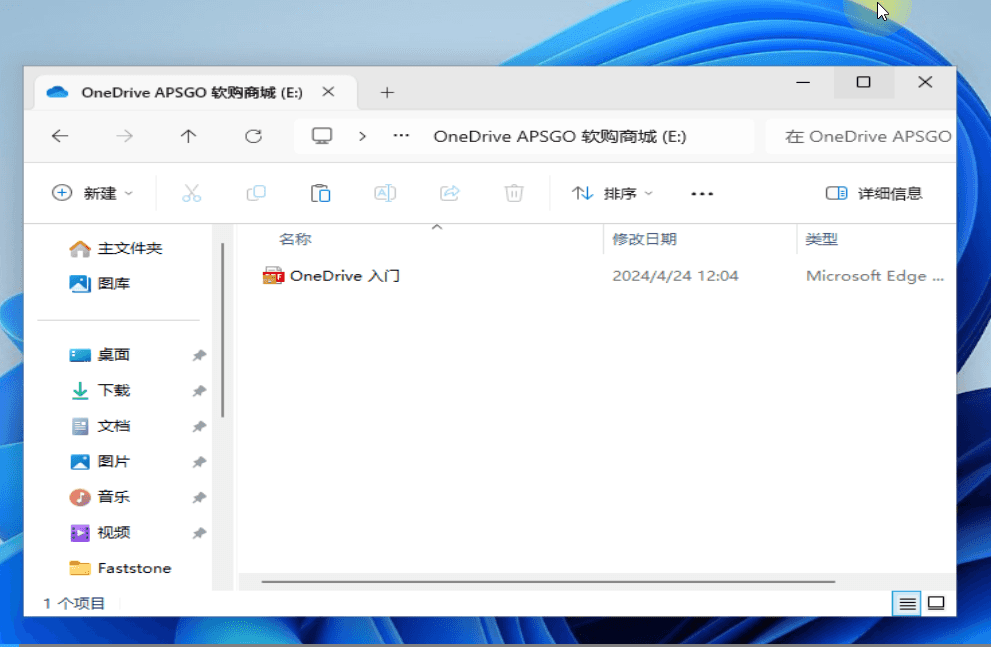This screenshot has height=647, width=991.
Task: Open 下载 in the sidebar
Action: [x=100, y=390]
